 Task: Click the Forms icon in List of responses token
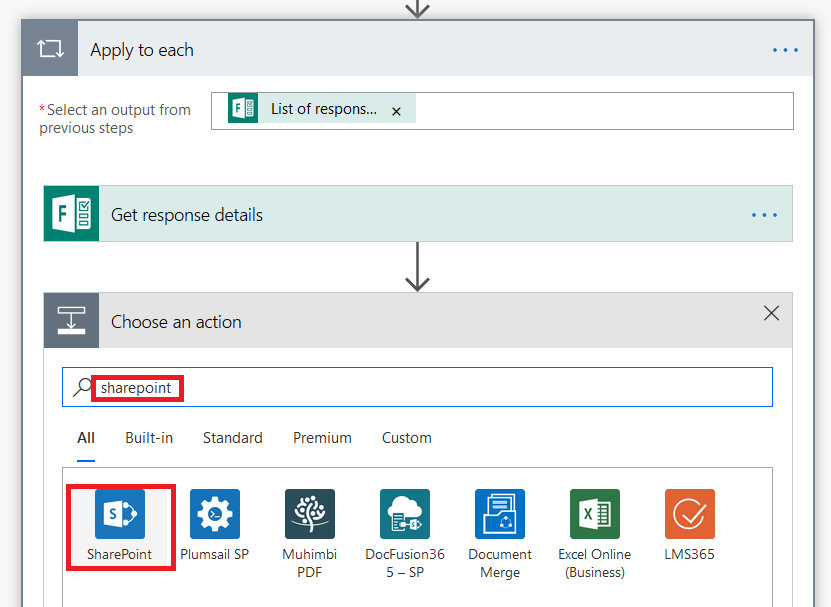[243, 108]
